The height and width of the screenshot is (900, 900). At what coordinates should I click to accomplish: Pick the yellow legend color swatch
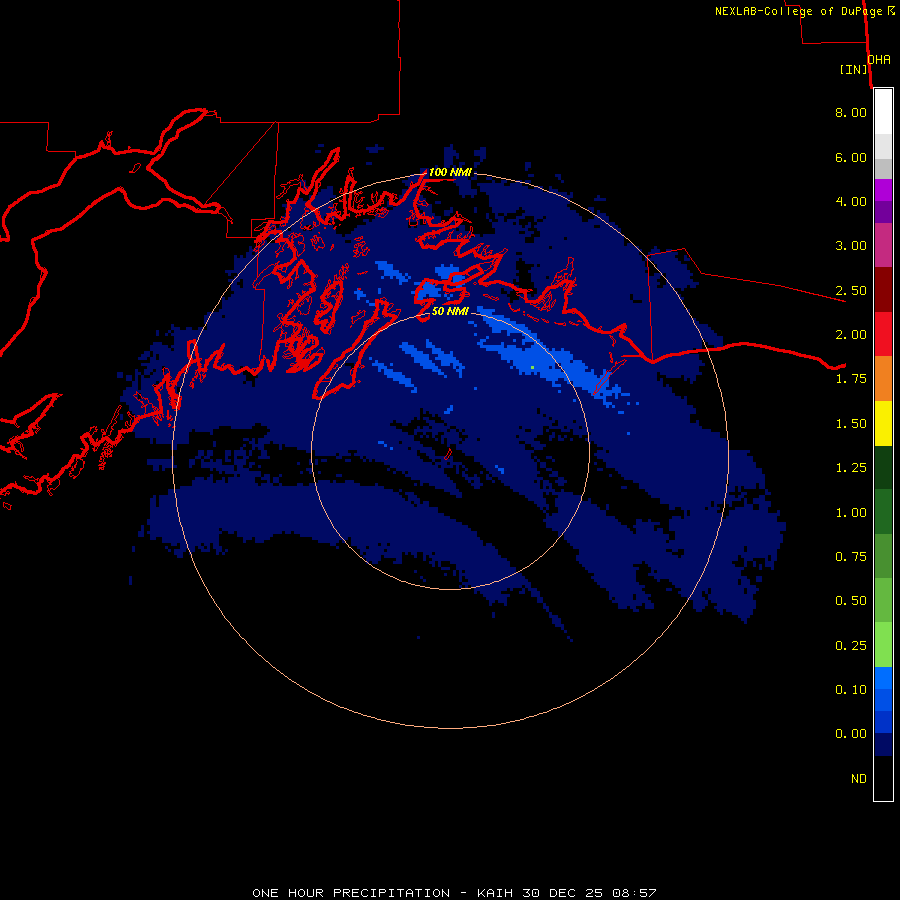tap(883, 424)
